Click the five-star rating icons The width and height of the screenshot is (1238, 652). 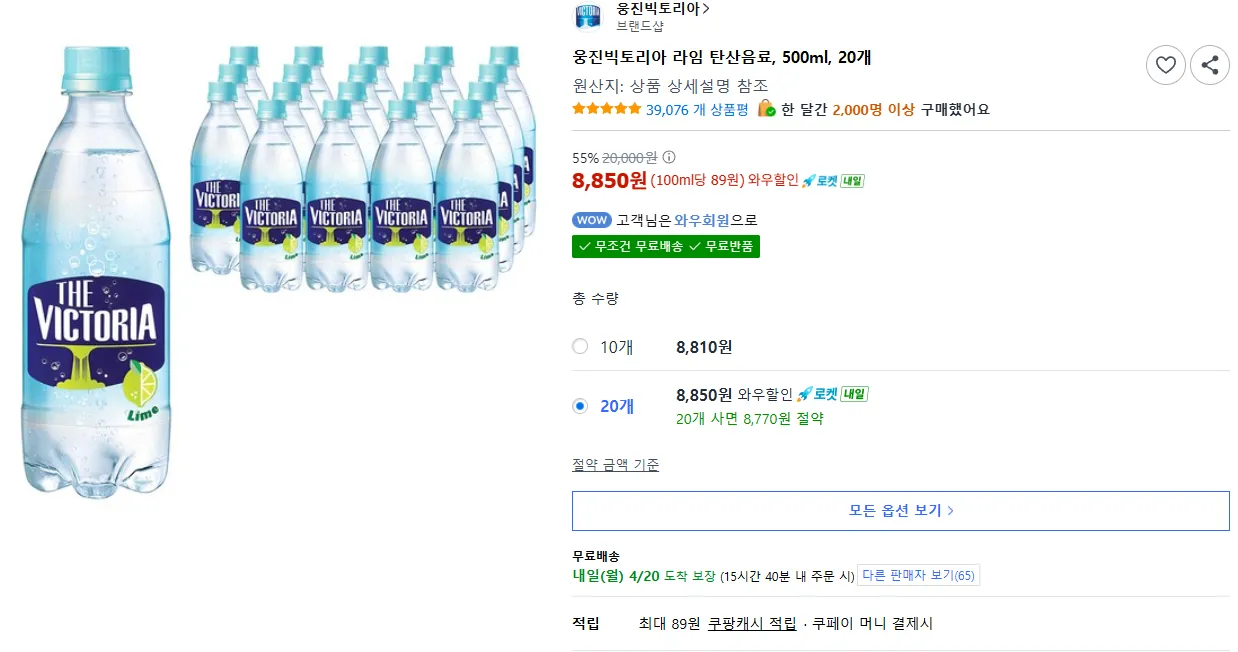point(606,109)
